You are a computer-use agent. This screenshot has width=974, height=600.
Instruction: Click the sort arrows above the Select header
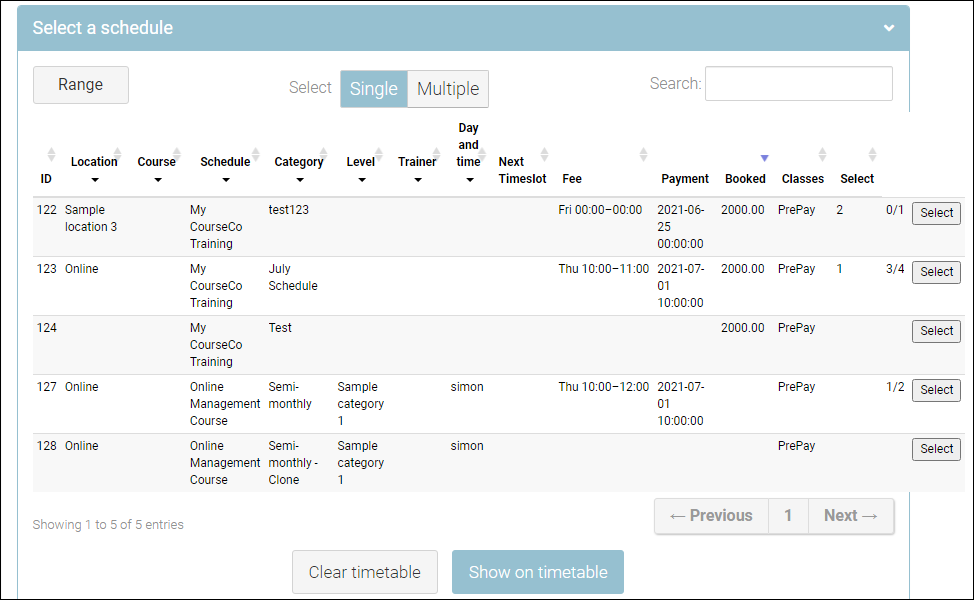872,155
